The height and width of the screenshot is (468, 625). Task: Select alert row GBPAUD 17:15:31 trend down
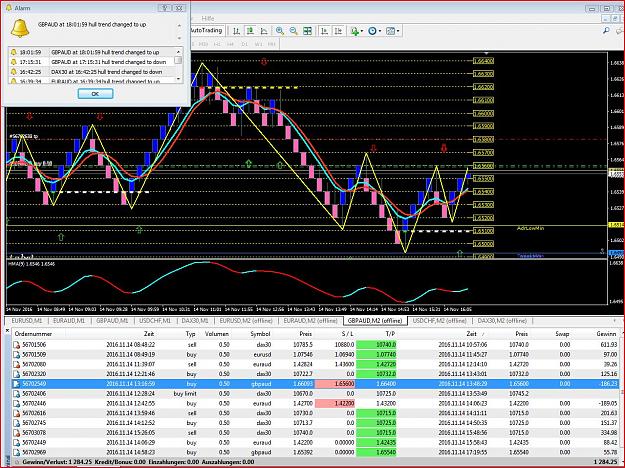pyautogui.click(x=91, y=62)
